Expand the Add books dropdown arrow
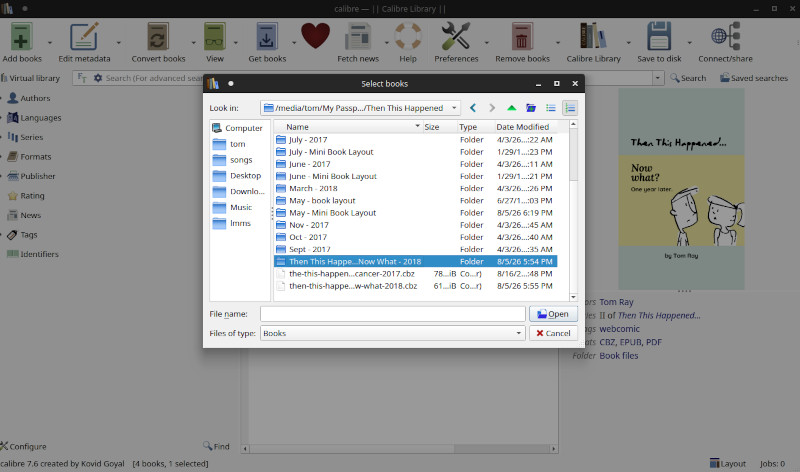800x472 pixels. point(49,42)
